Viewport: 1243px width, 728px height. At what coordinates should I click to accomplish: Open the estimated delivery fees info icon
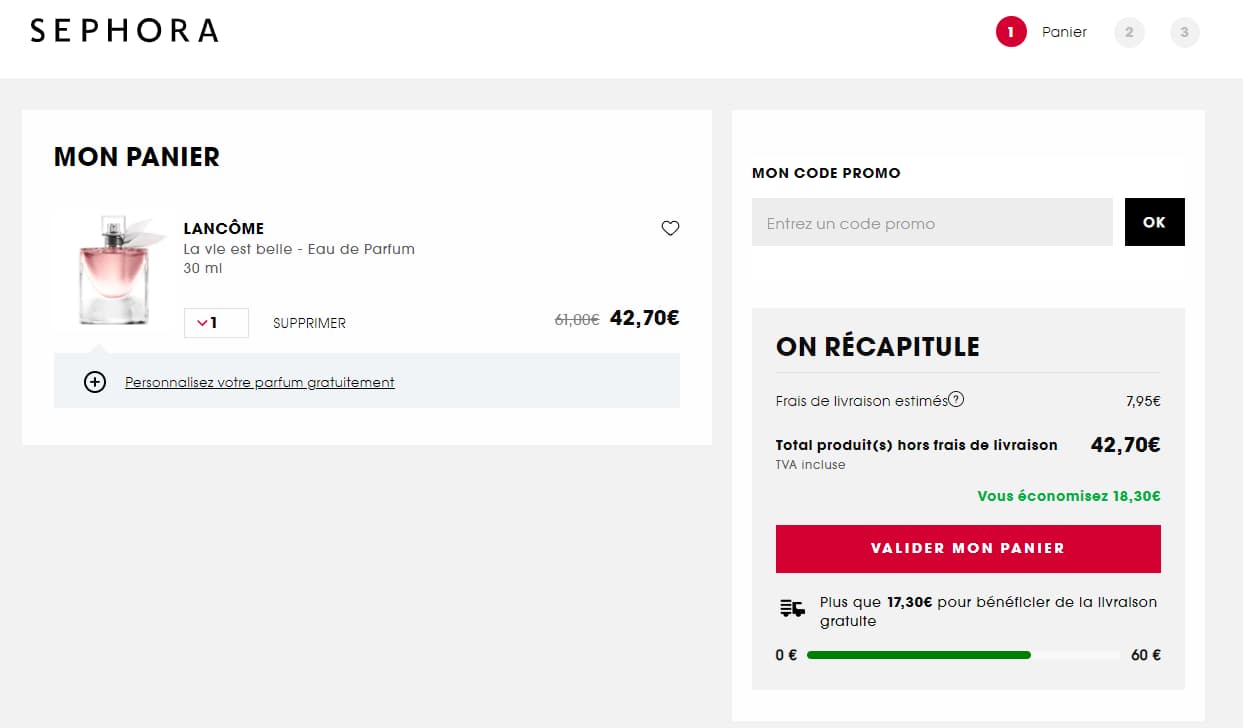pos(956,400)
